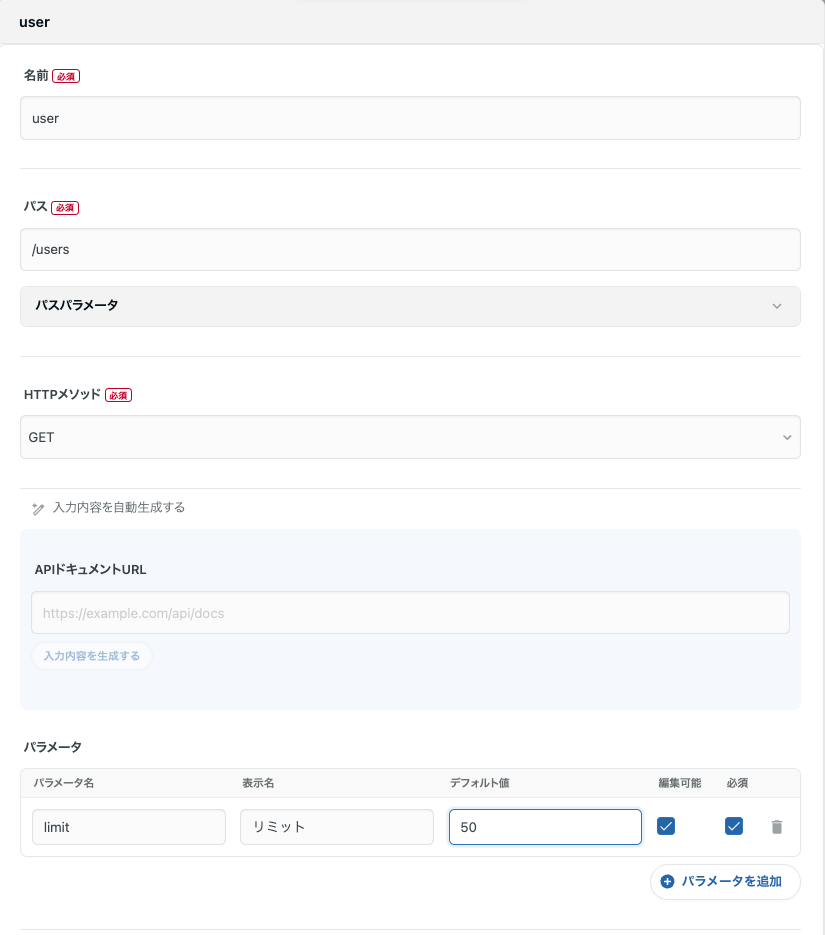
Task: Click the magic wand auto-generate icon
Action: coord(38,508)
